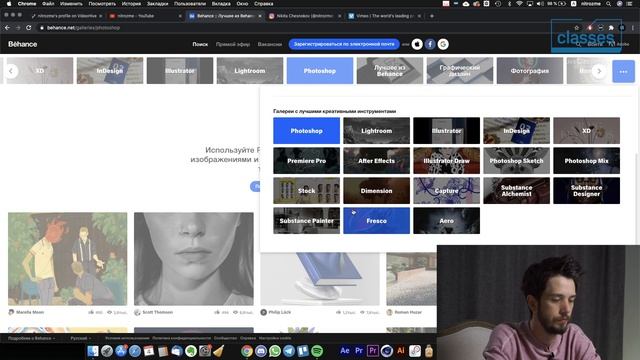Click the Behance logo
Viewport: 640px width, 360px height.
tap(22, 44)
